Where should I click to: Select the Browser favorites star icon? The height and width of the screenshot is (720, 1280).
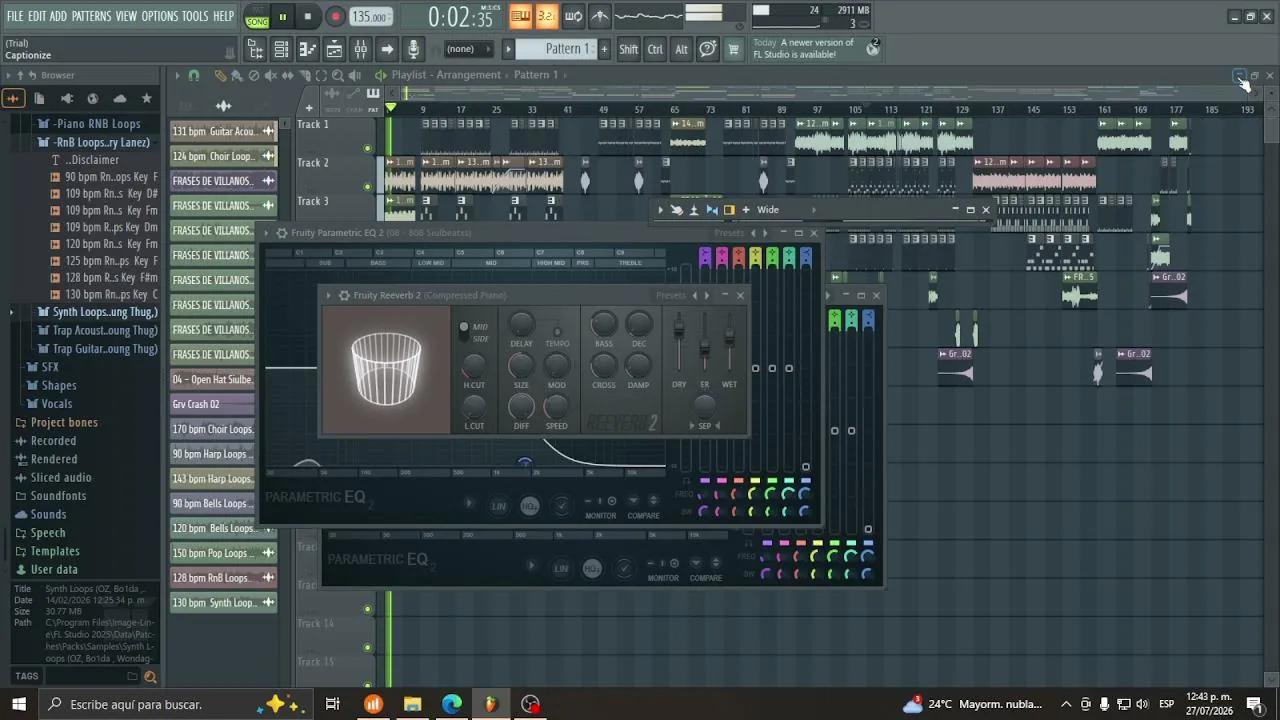146,98
